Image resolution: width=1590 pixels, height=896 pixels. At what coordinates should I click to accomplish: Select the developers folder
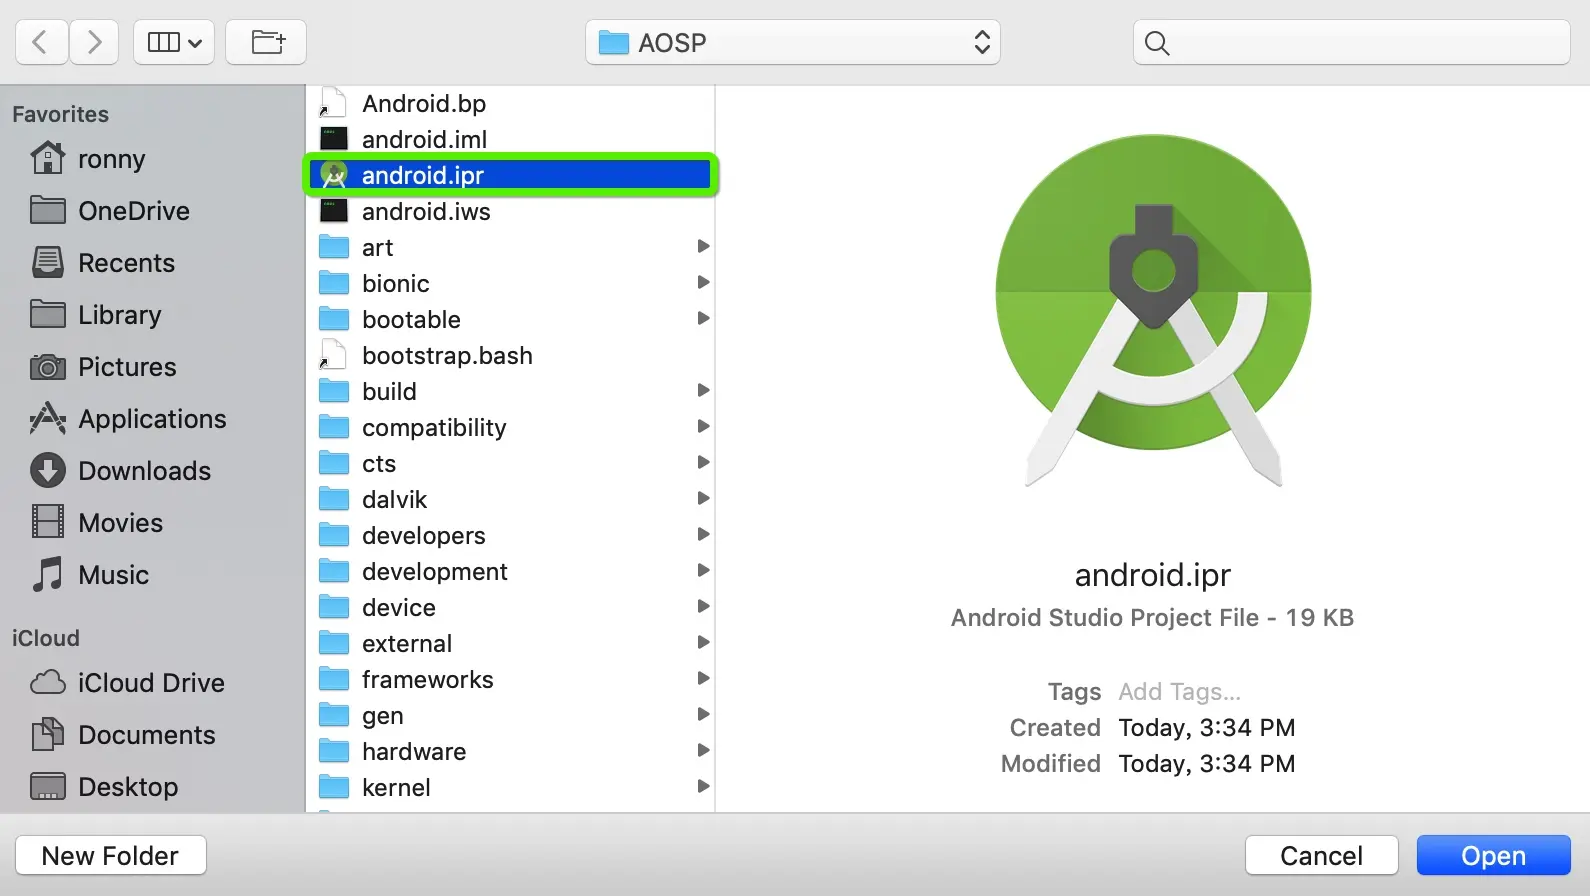510,535
